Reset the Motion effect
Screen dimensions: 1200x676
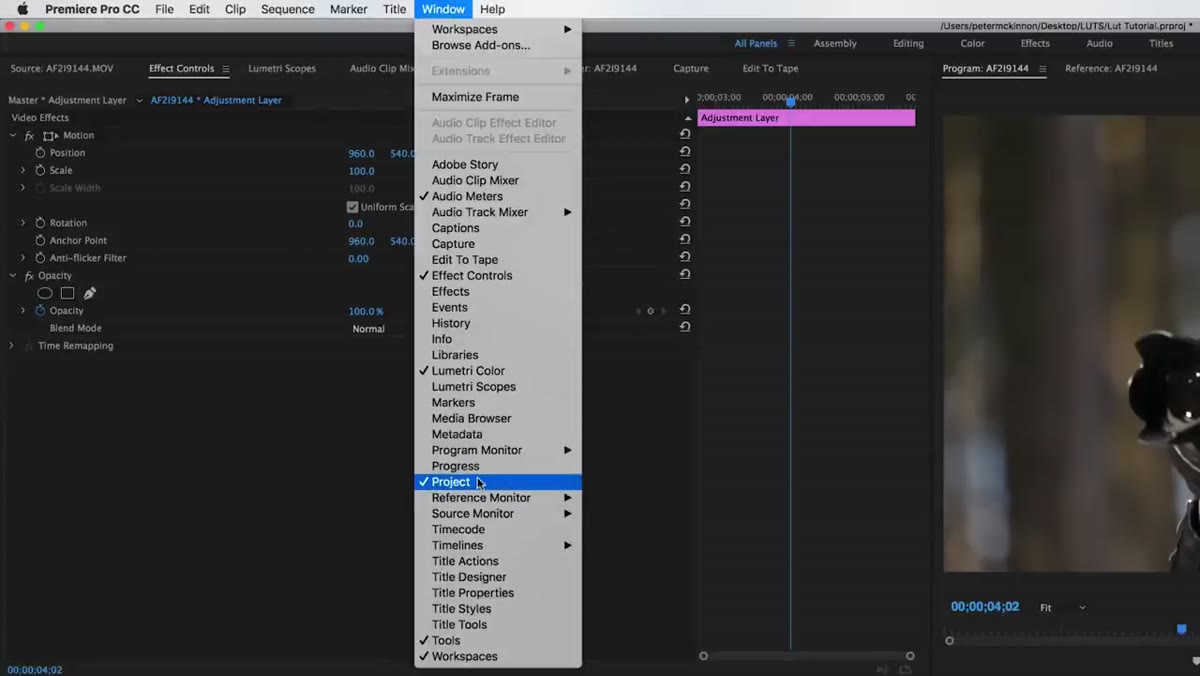pos(685,134)
